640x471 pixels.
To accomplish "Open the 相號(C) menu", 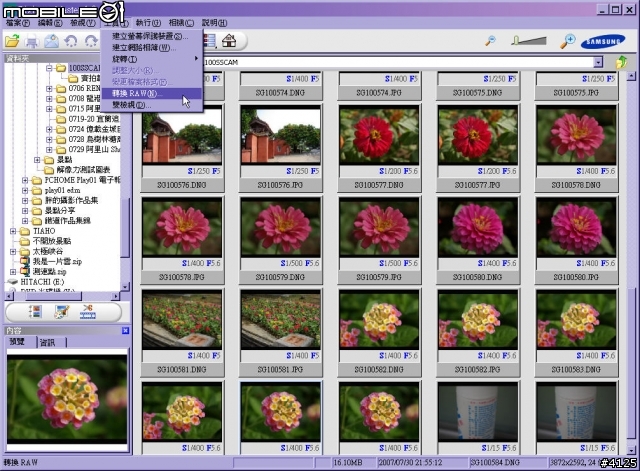I will click(x=181, y=23).
